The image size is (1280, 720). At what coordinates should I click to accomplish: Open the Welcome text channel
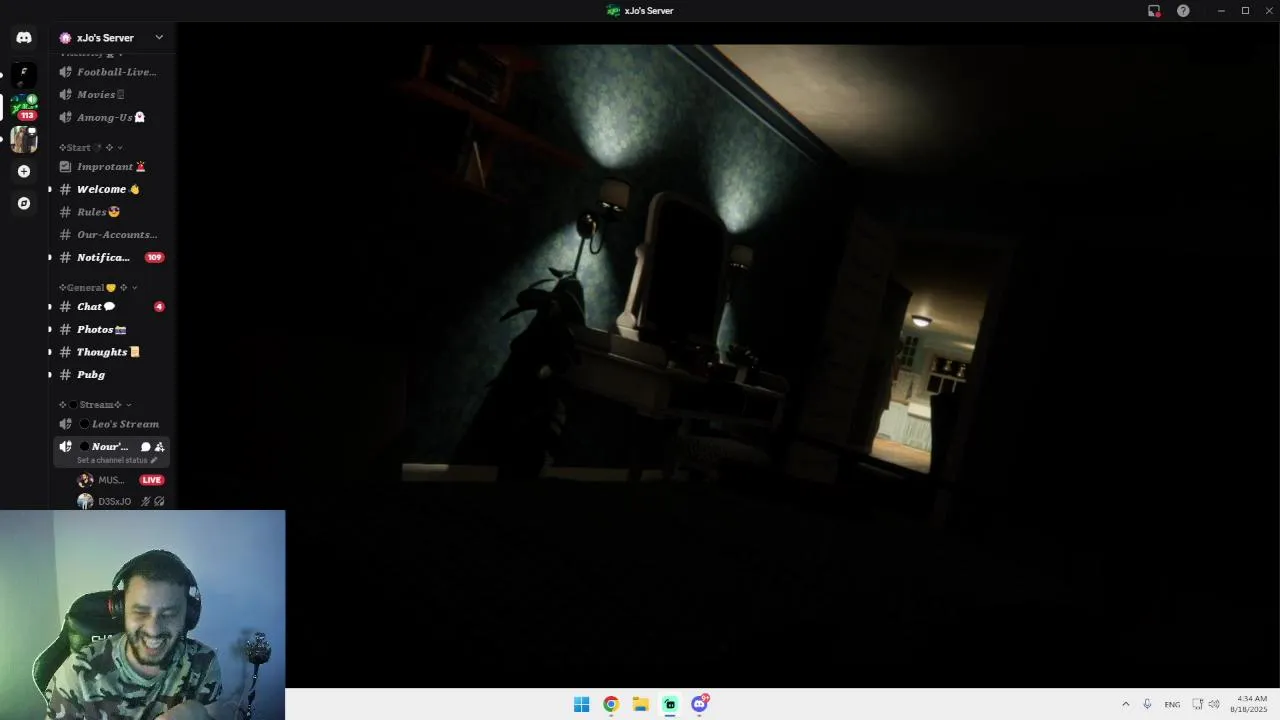click(x=111, y=190)
